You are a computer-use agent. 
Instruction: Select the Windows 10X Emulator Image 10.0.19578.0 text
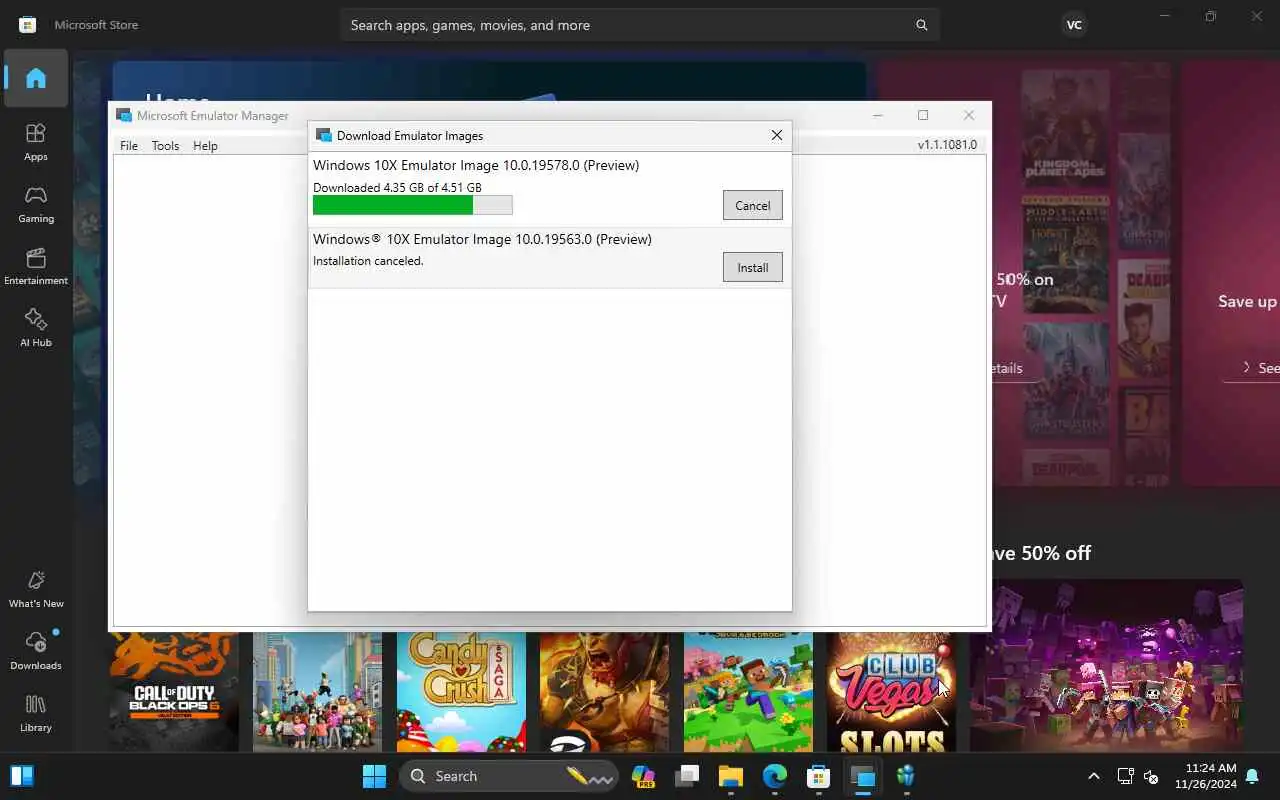pos(476,165)
